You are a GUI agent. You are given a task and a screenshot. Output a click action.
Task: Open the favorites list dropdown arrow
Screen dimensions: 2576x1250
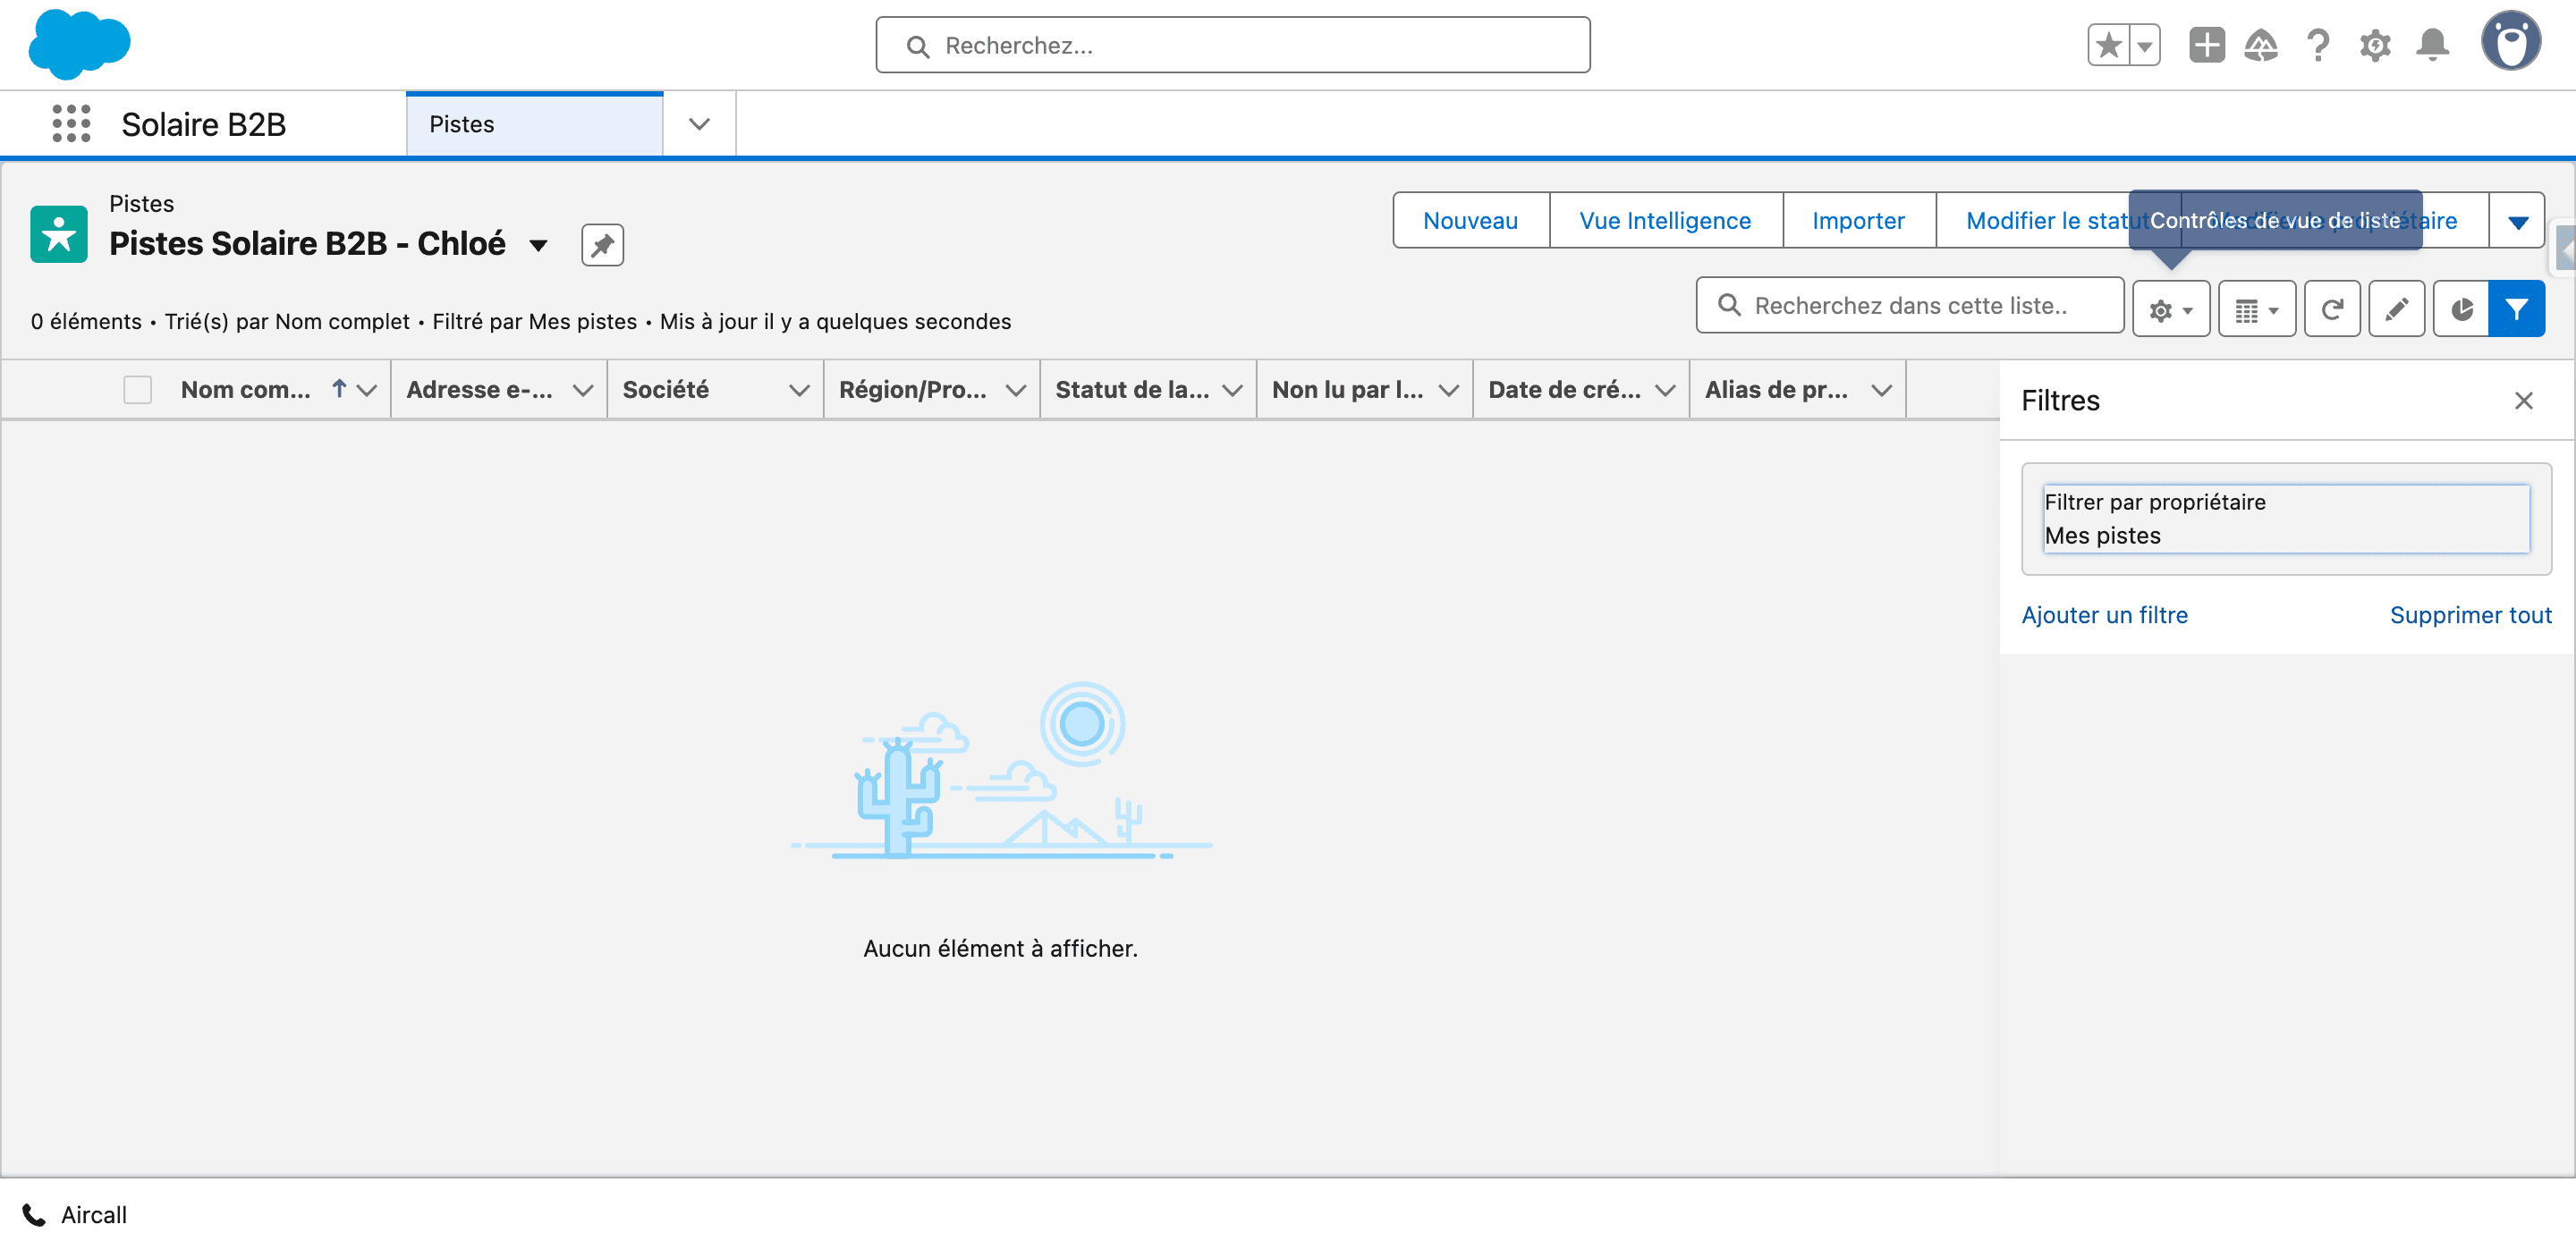pos(2144,45)
